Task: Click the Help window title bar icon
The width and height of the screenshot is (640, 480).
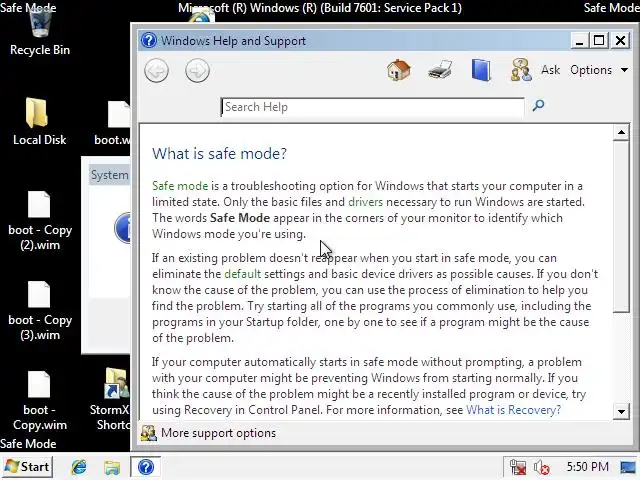Action: pos(149,40)
